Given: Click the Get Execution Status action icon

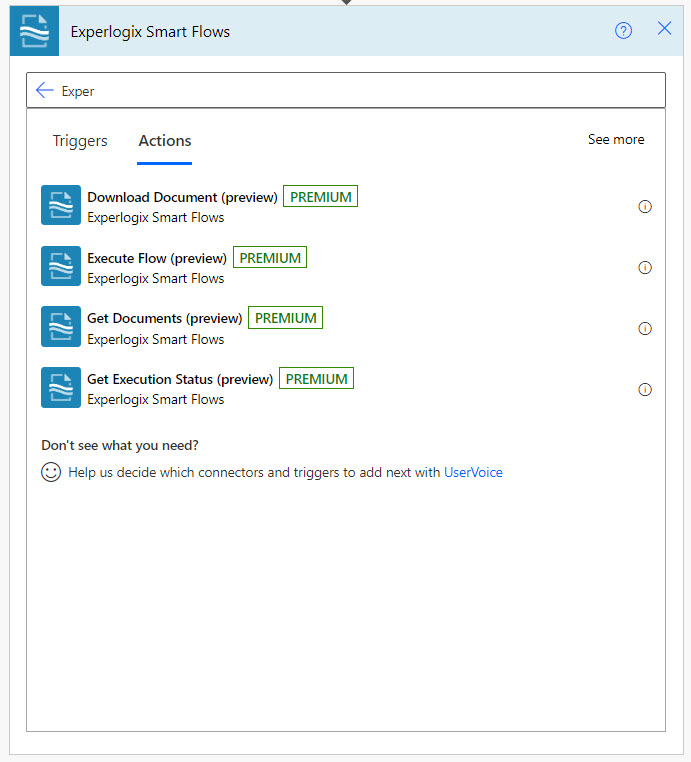Looking at the screenshot, I should tap(61, 387).
